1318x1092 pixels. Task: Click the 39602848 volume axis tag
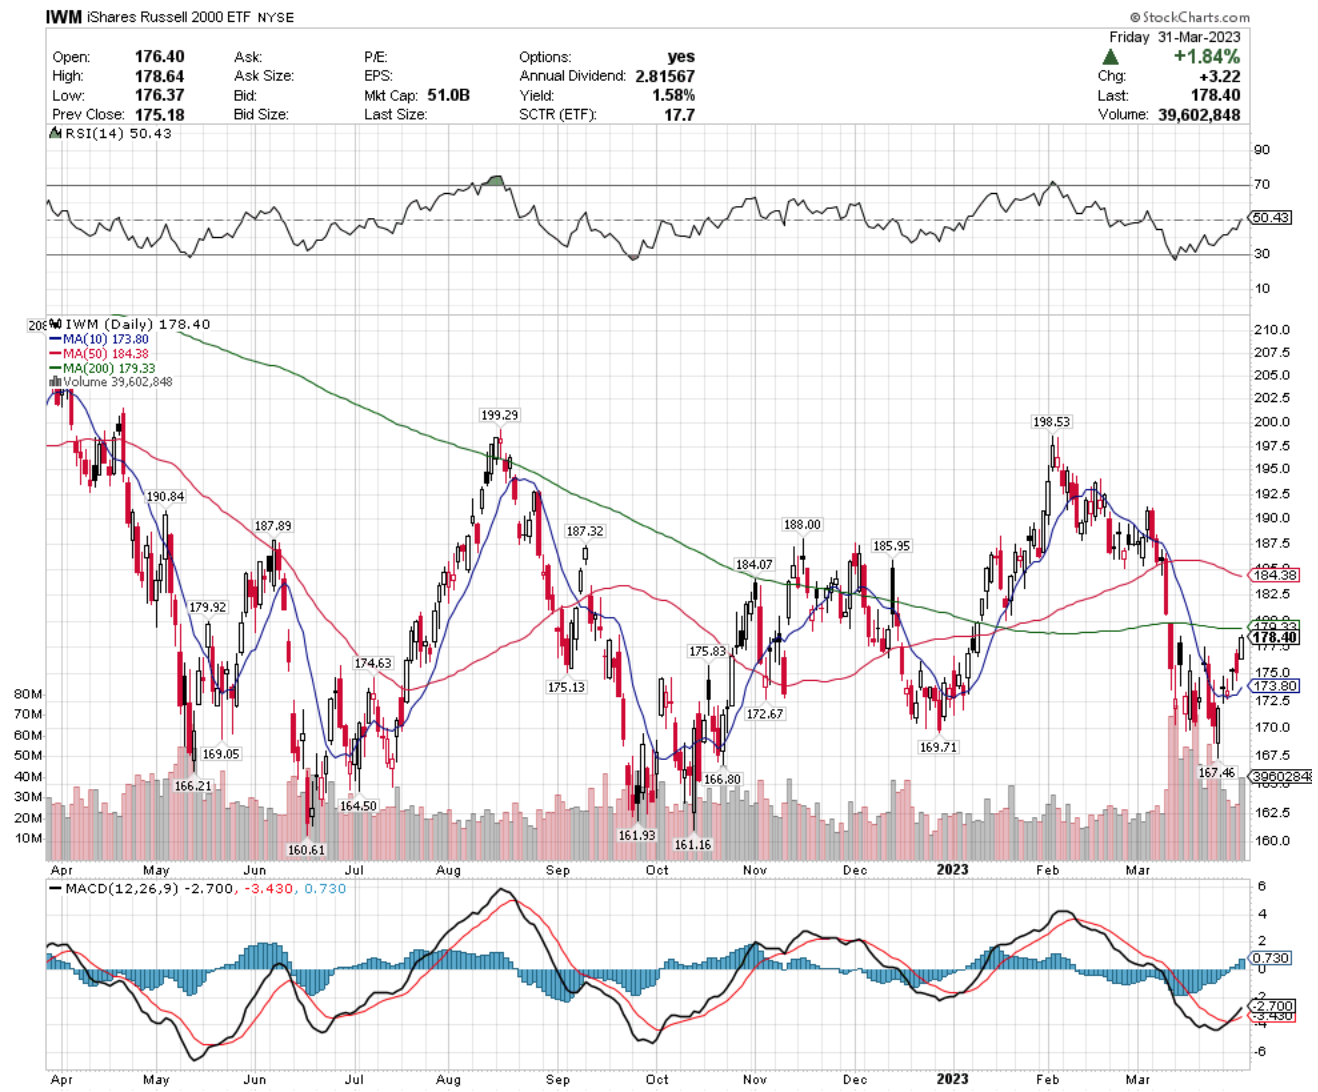pos(1281,777)
